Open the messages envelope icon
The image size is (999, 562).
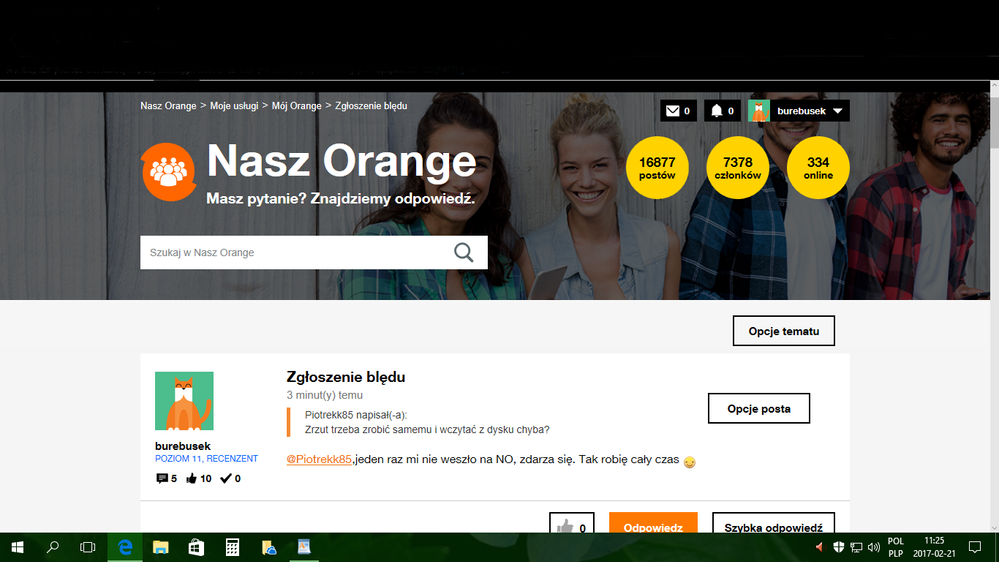click(672, 111)
